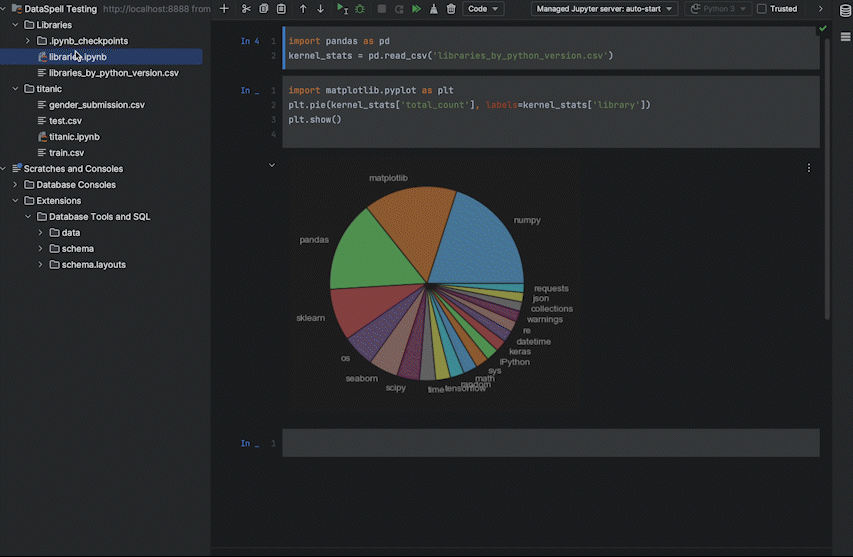Open titanic.ipynb notebook
The width and height of the screenshot is (853, 557).
[74, 137]
